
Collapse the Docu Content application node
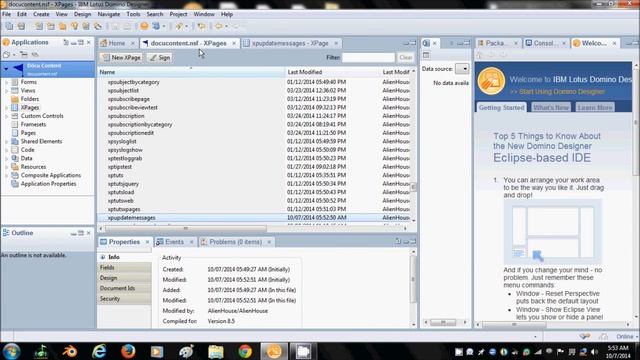(x=6, y=69)
